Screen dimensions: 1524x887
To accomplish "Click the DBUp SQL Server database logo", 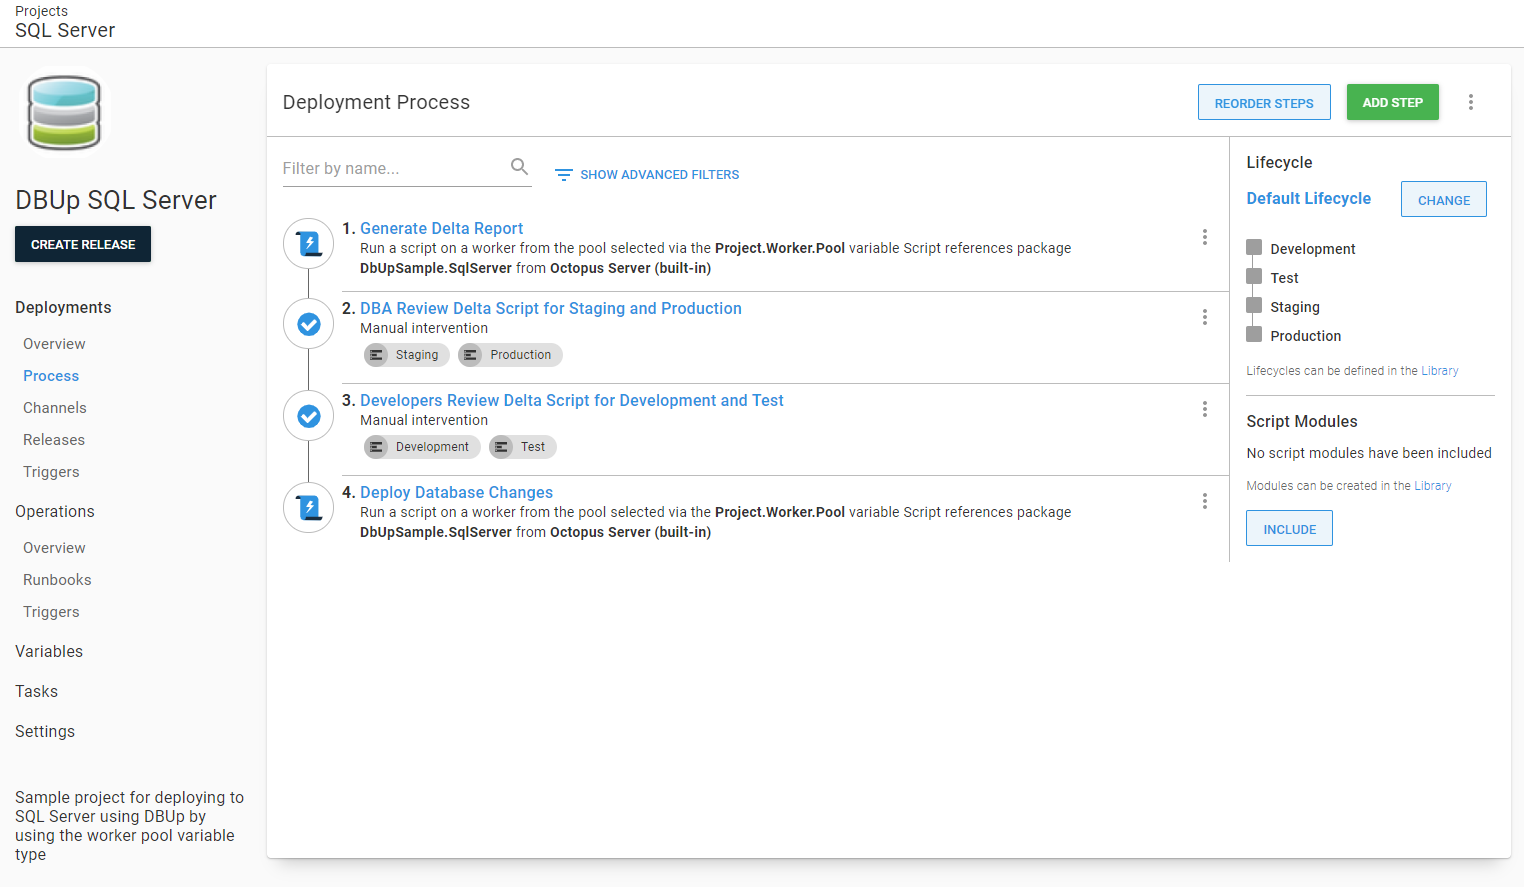I will [x=64, y=113].
